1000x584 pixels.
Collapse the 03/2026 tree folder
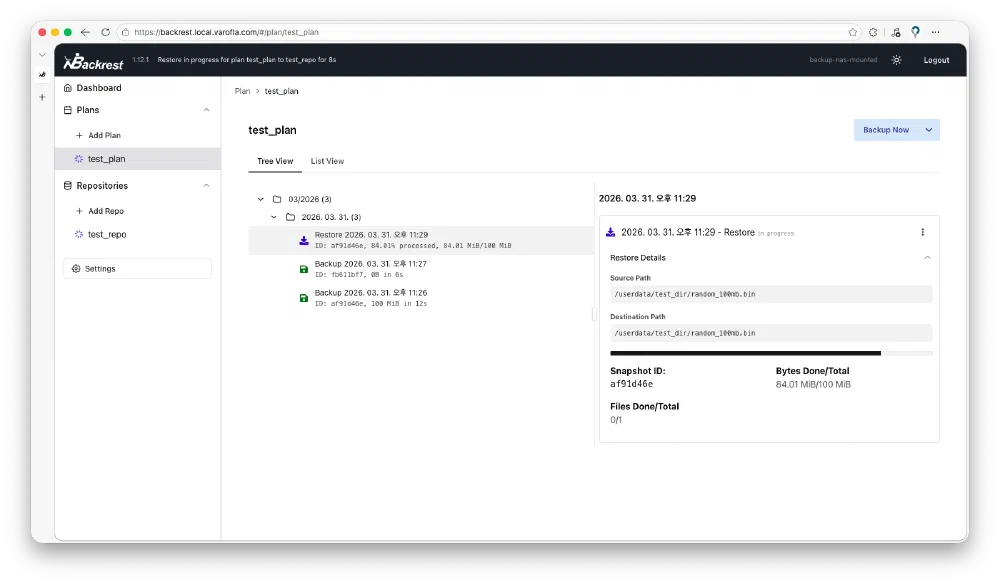(261, 199)
